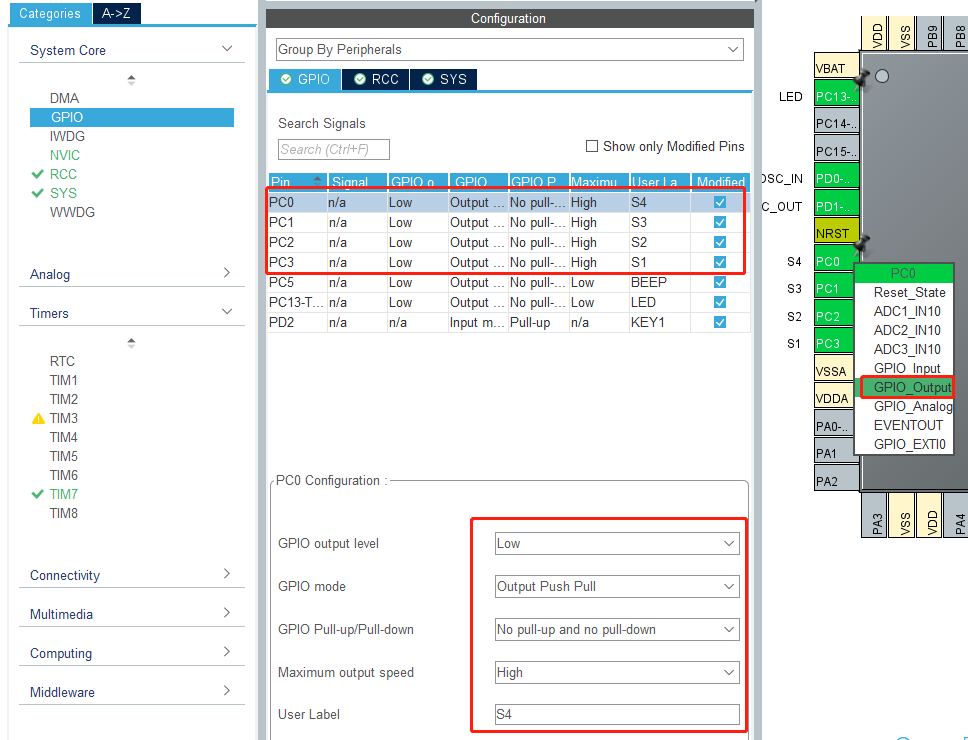Screen dimensions: 968x740
Task: Click the VSSA pin box
Action: point(834,371)
